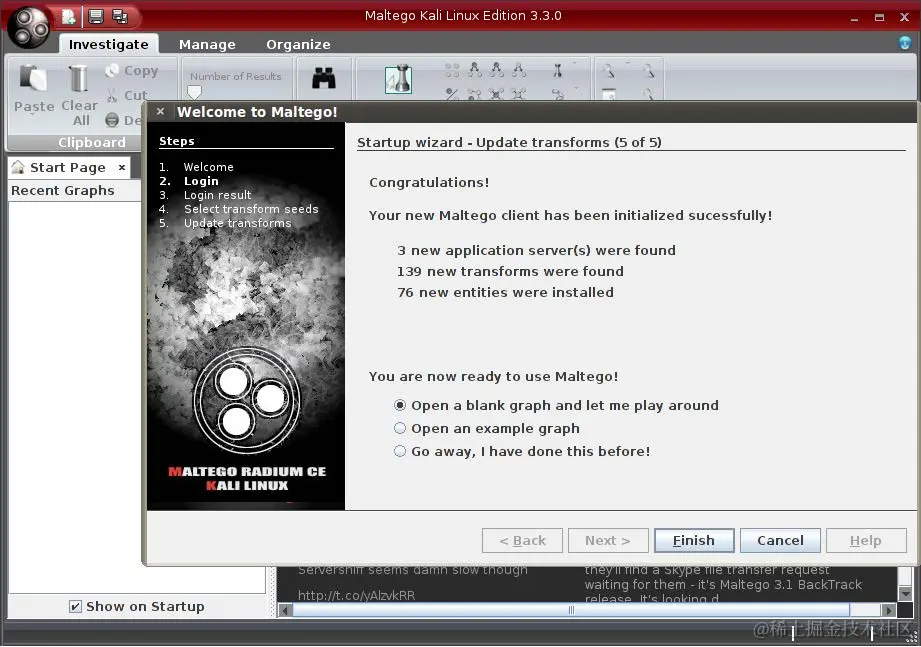
Task: Click the 'Update transforms' step
Action: tap(237, 223)
